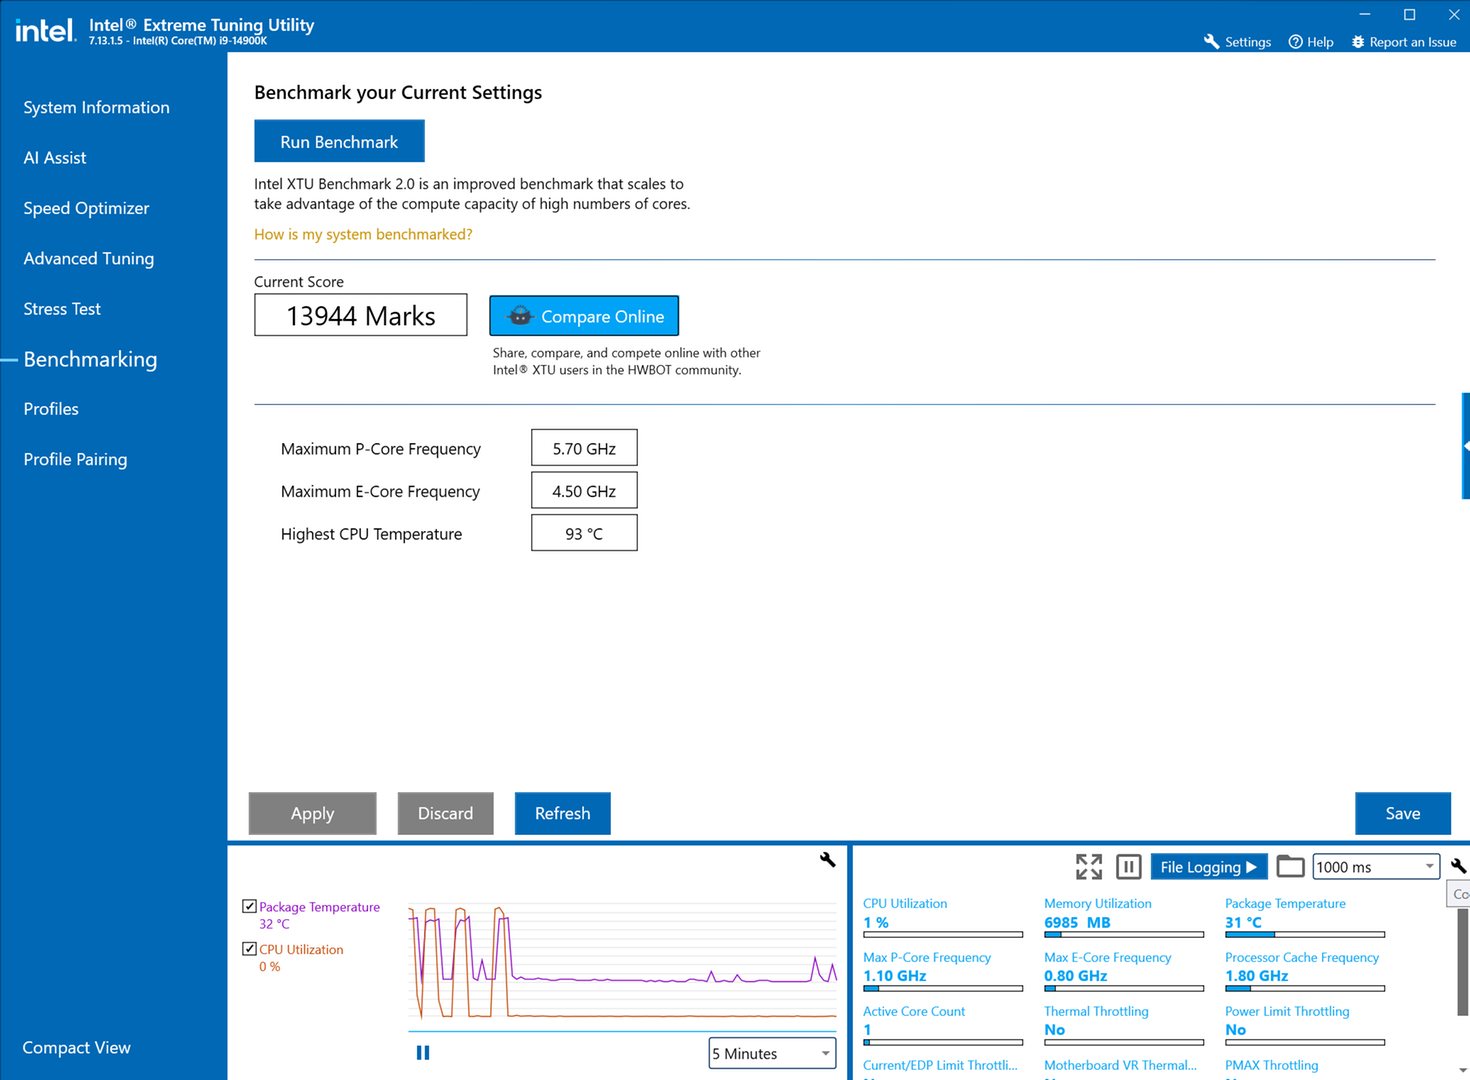The height and width of the screenshot is (1080, 1470).
Task: Toggle Package Temperature checkbox
Action: 249,906
